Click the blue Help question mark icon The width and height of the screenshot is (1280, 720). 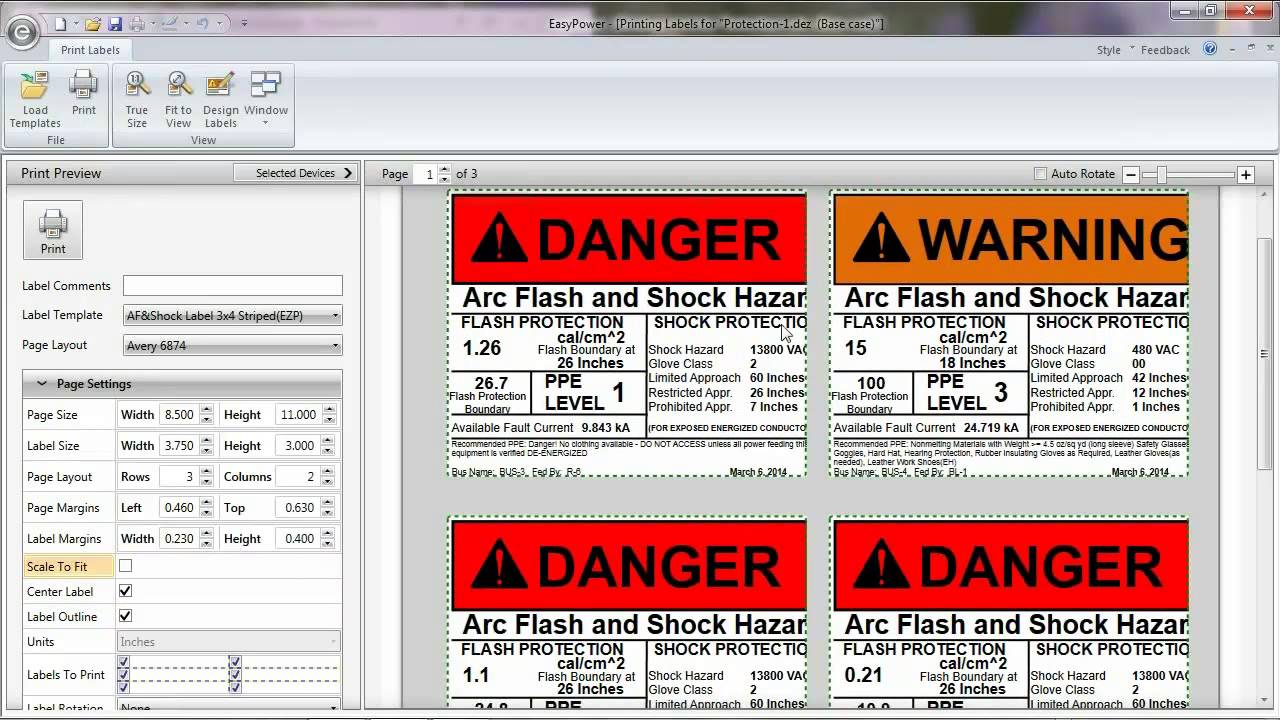[1210, 49]
